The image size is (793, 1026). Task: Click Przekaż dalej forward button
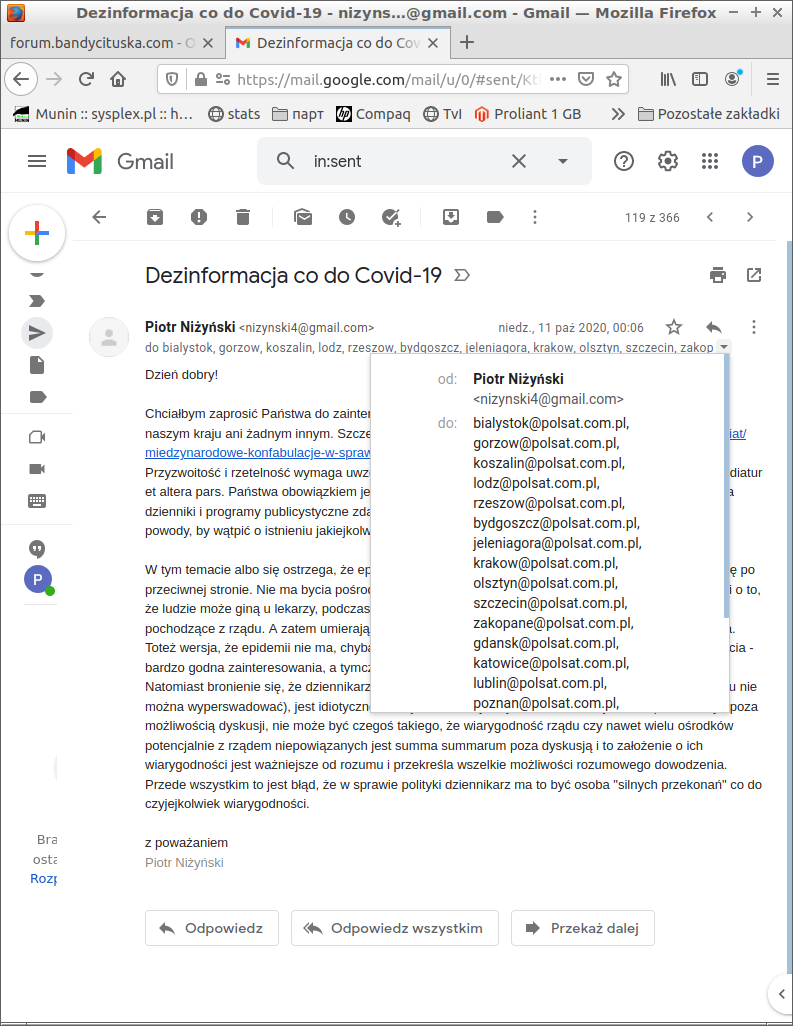click(x=582, y=928)
